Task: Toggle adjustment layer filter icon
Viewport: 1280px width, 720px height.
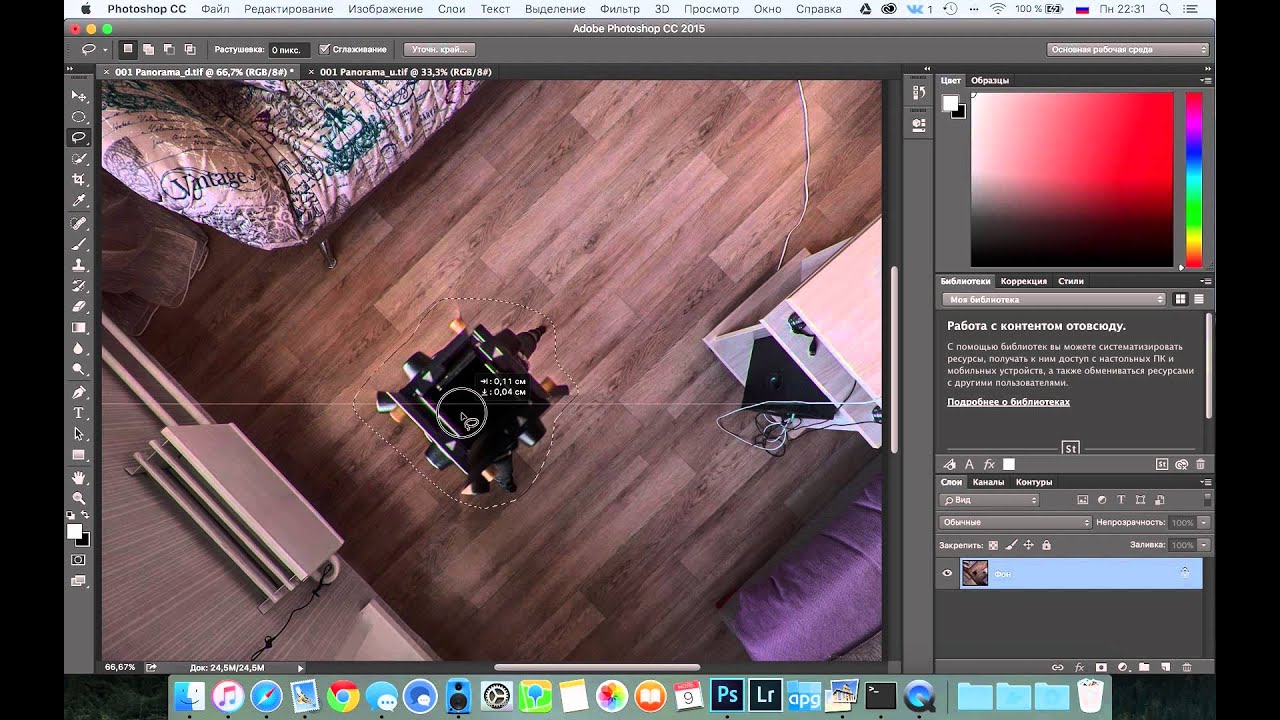Action: (1101, 500)
